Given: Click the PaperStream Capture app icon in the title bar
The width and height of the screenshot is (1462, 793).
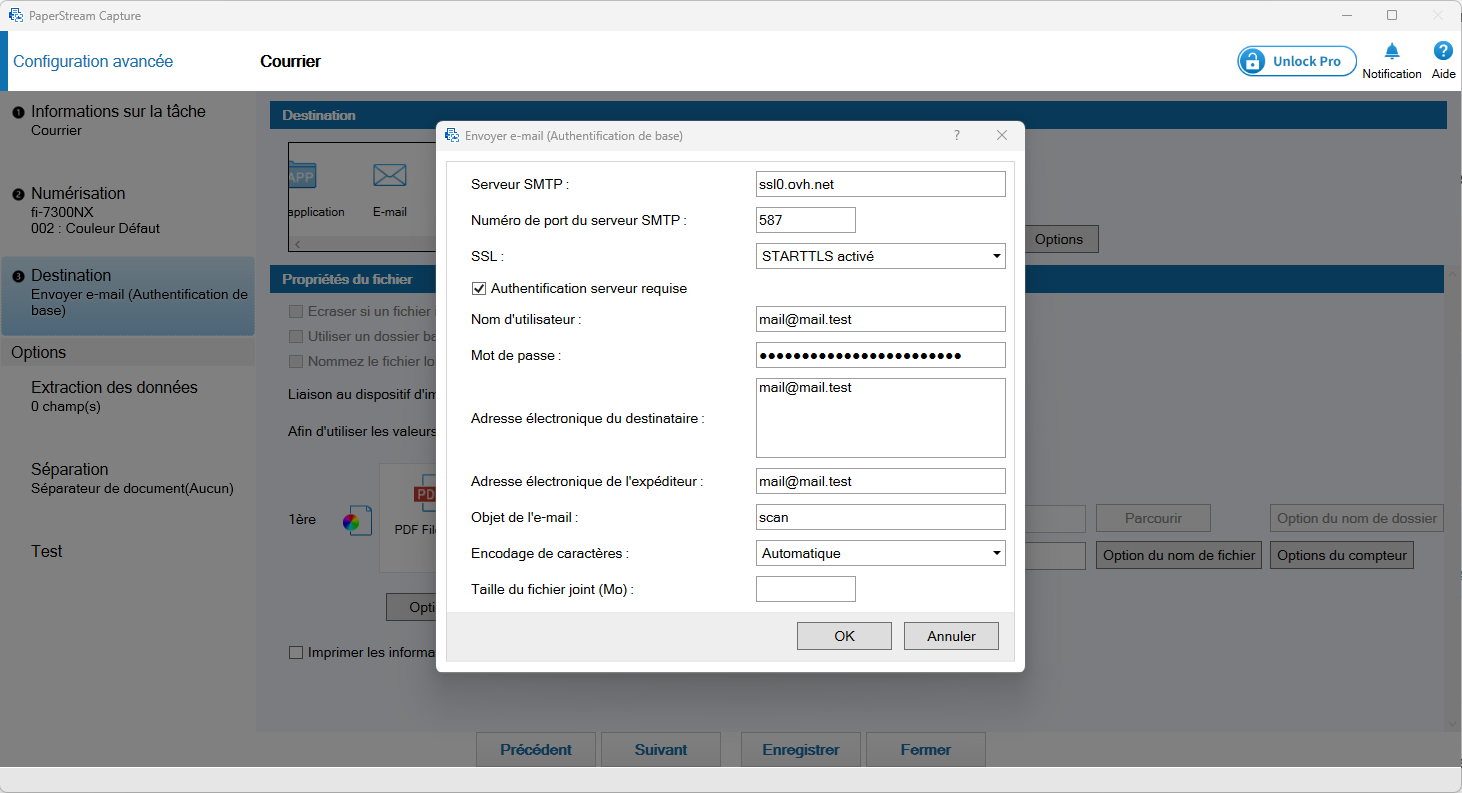Looking at the screenshot, I should (x=16, y=16).
